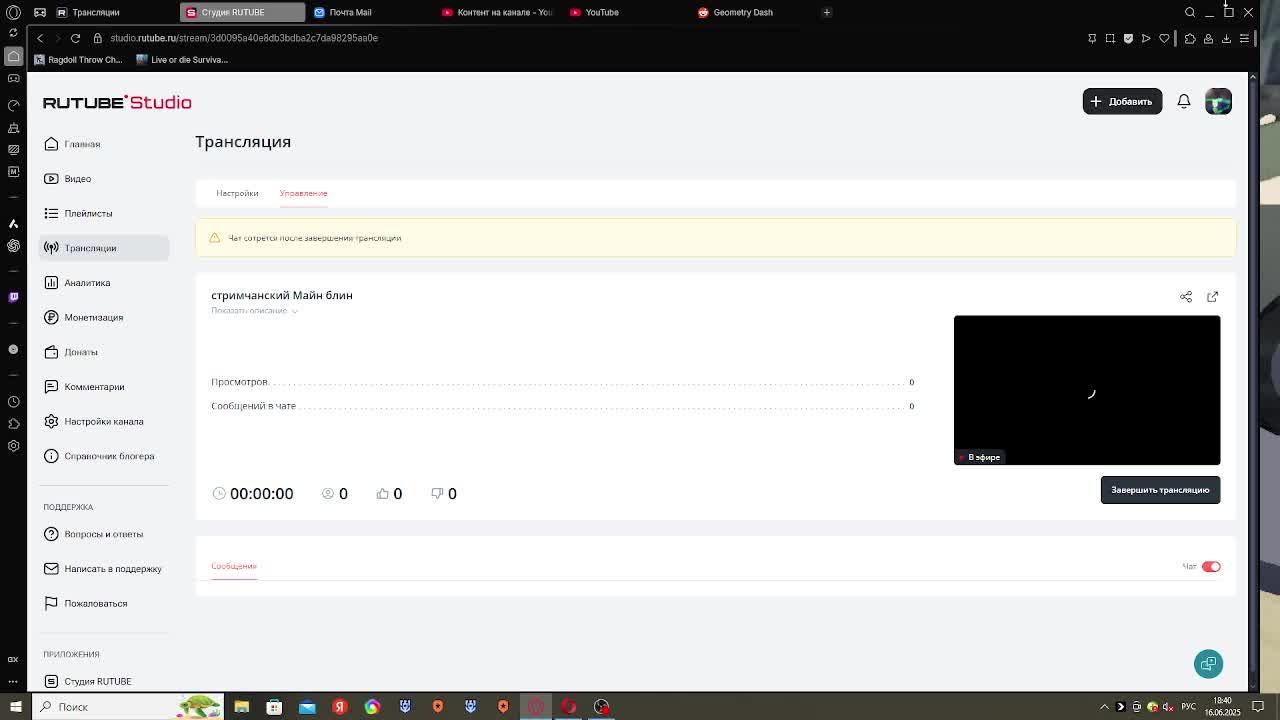Click the share stream icon
This screenshot has width=1280, height=720.
tap(1186, 297)
